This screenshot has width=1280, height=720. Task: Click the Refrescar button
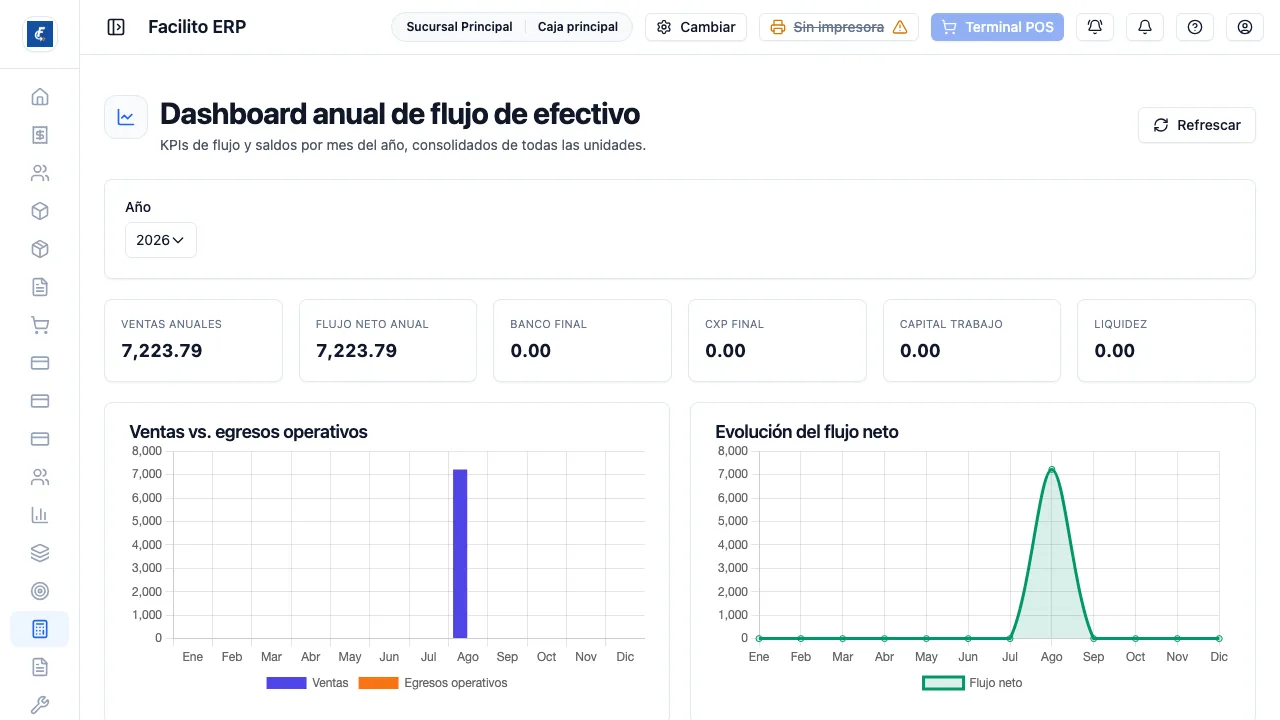click(1197, 125)
